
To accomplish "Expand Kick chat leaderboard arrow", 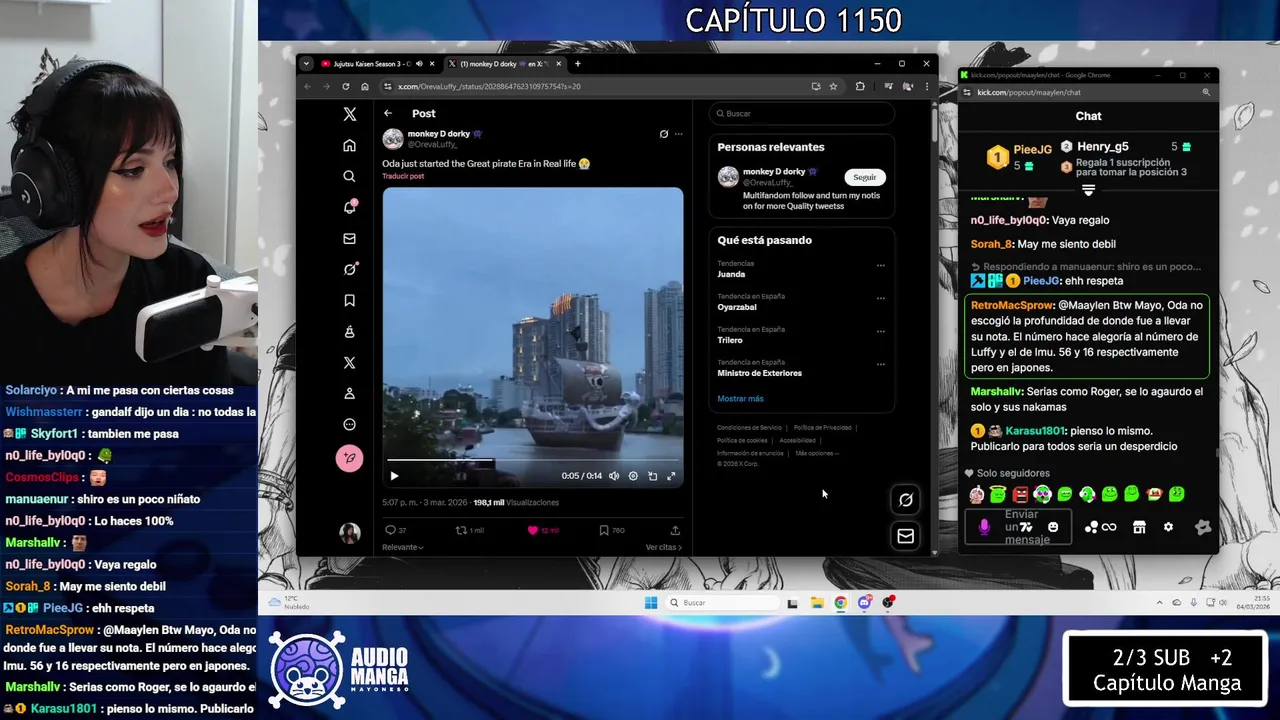I will [1088, 190].
